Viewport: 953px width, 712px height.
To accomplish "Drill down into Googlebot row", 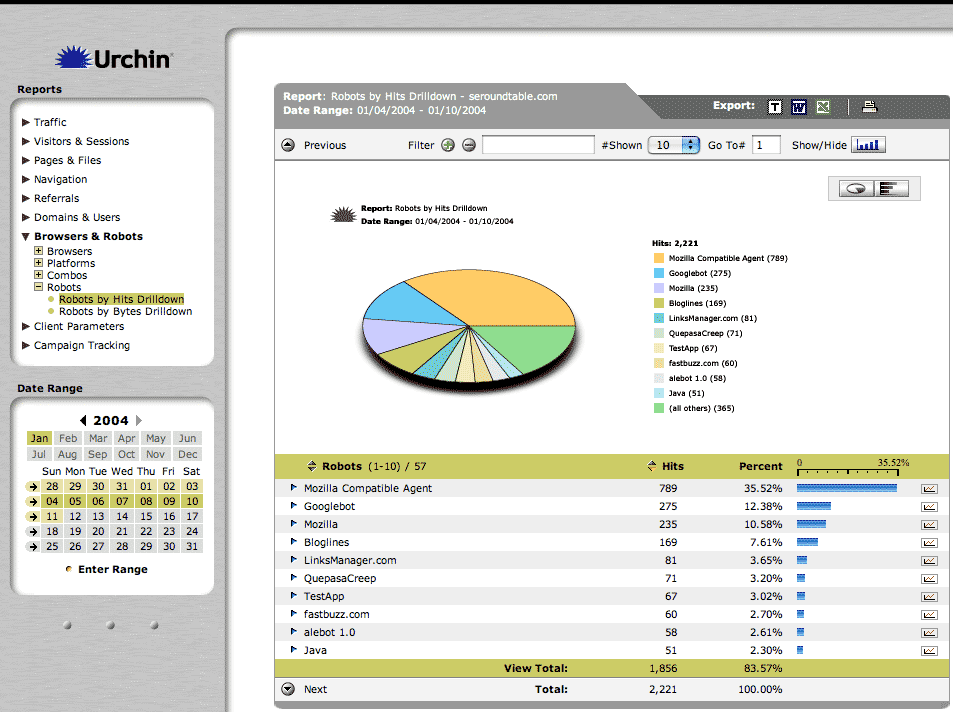I will click(294, 505).
